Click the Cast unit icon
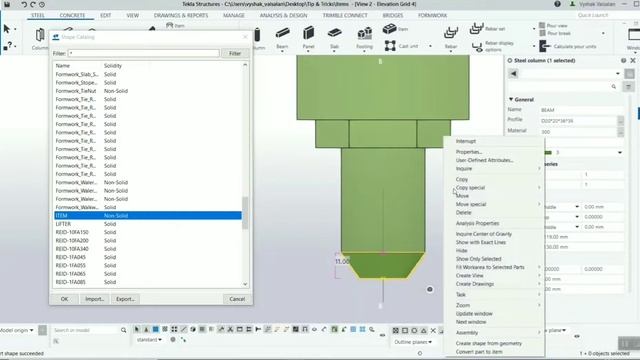 pos(390,46)
